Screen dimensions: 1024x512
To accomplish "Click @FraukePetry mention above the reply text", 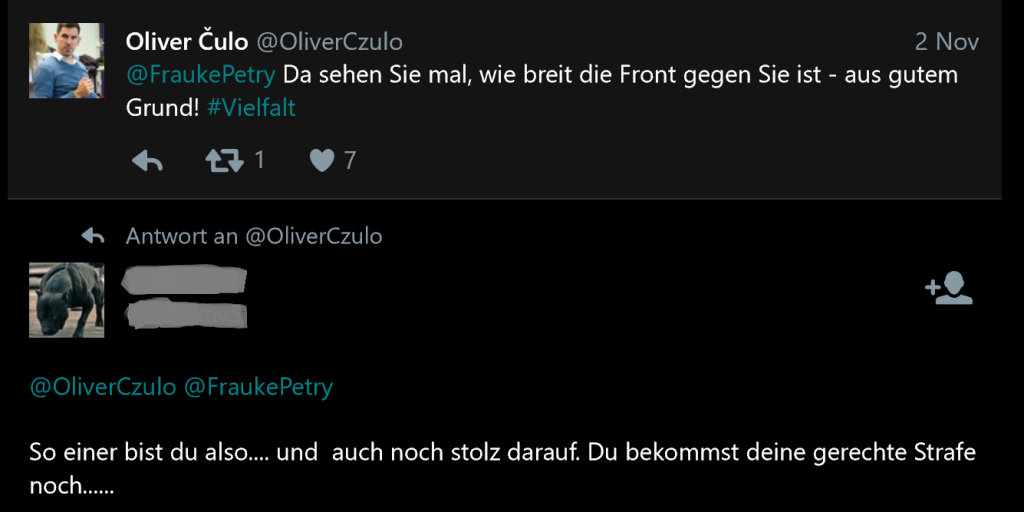I will (x=258, y=387).
